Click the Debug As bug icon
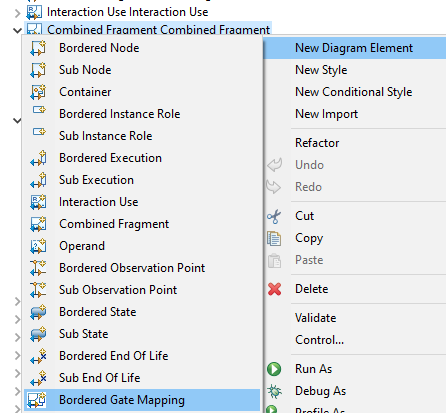The image size is (446, 413). 274,391
